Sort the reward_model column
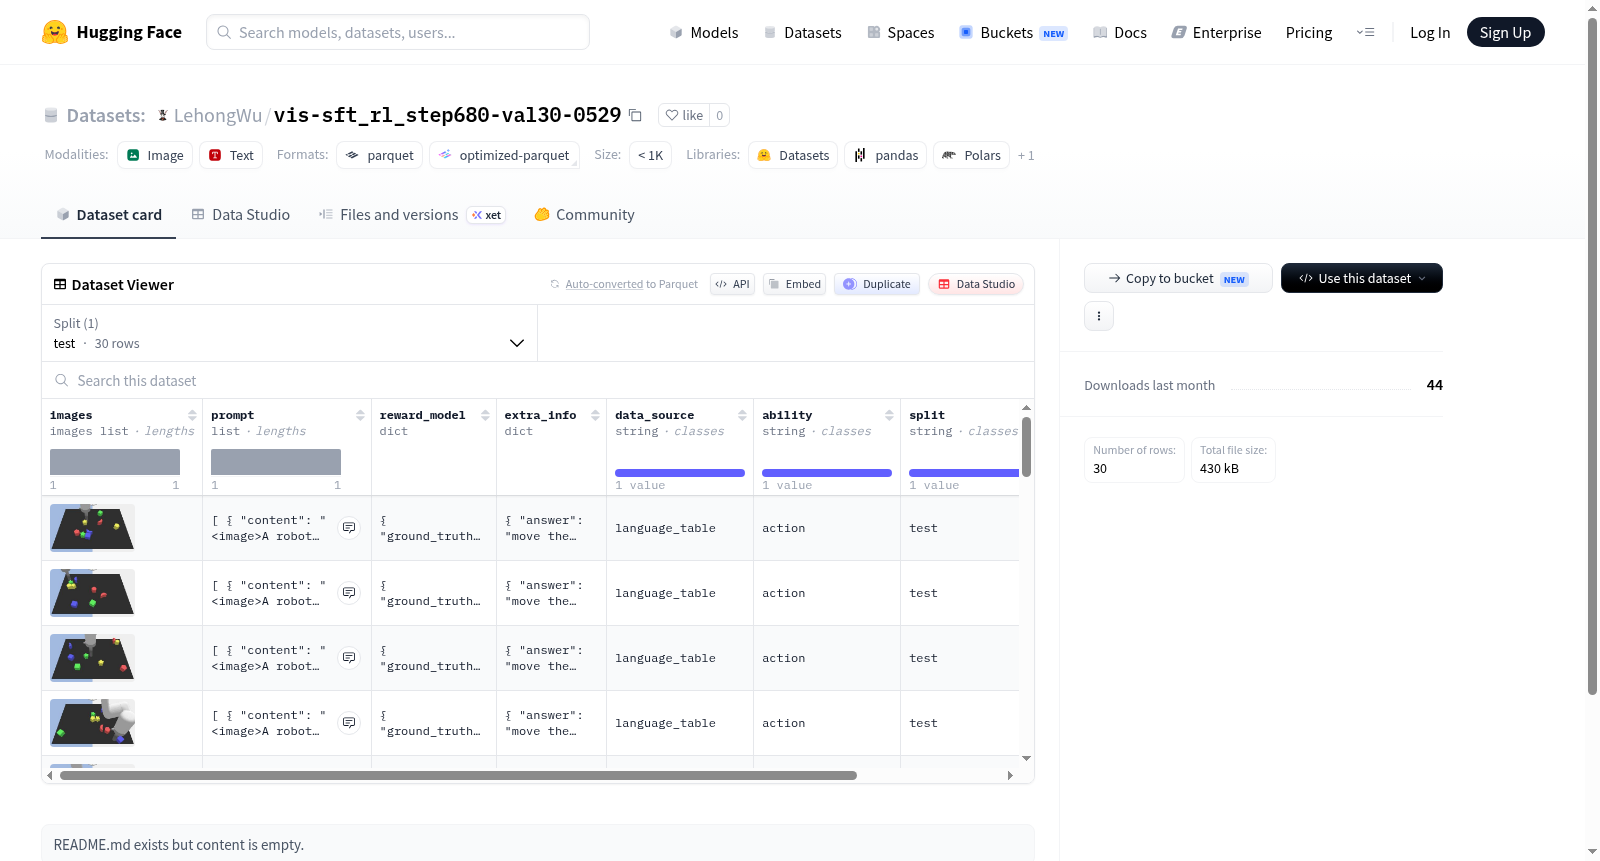 tap(485, 415)
